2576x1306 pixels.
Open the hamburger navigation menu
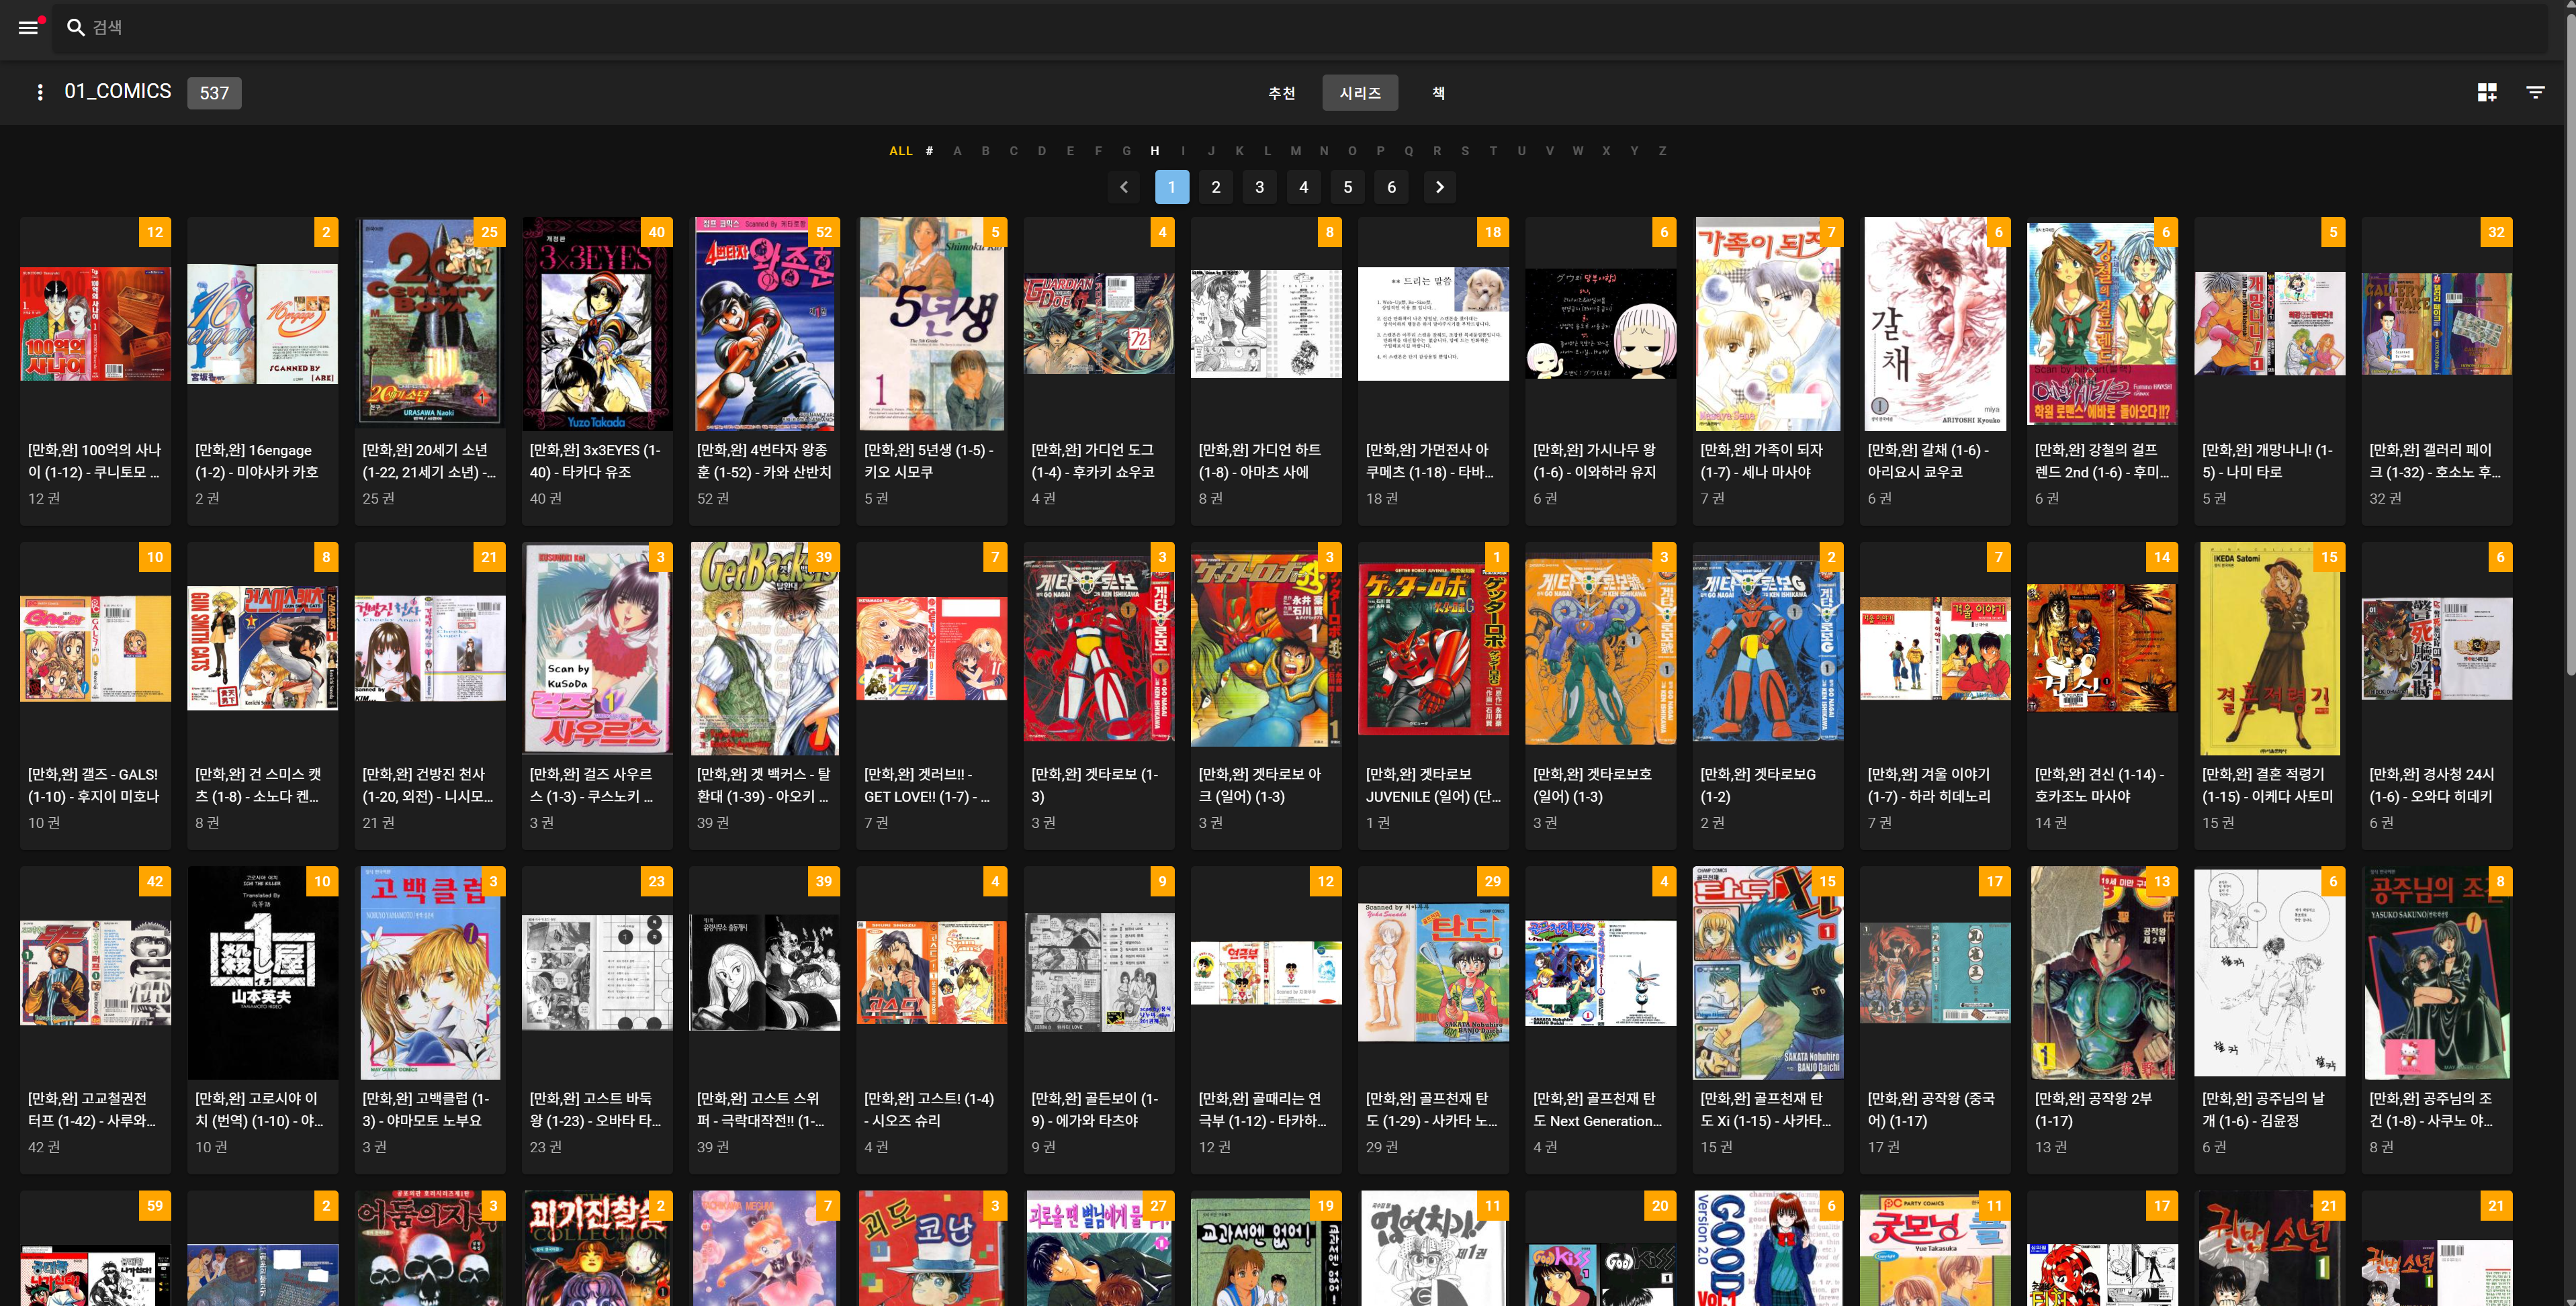[x=28, y=27]
